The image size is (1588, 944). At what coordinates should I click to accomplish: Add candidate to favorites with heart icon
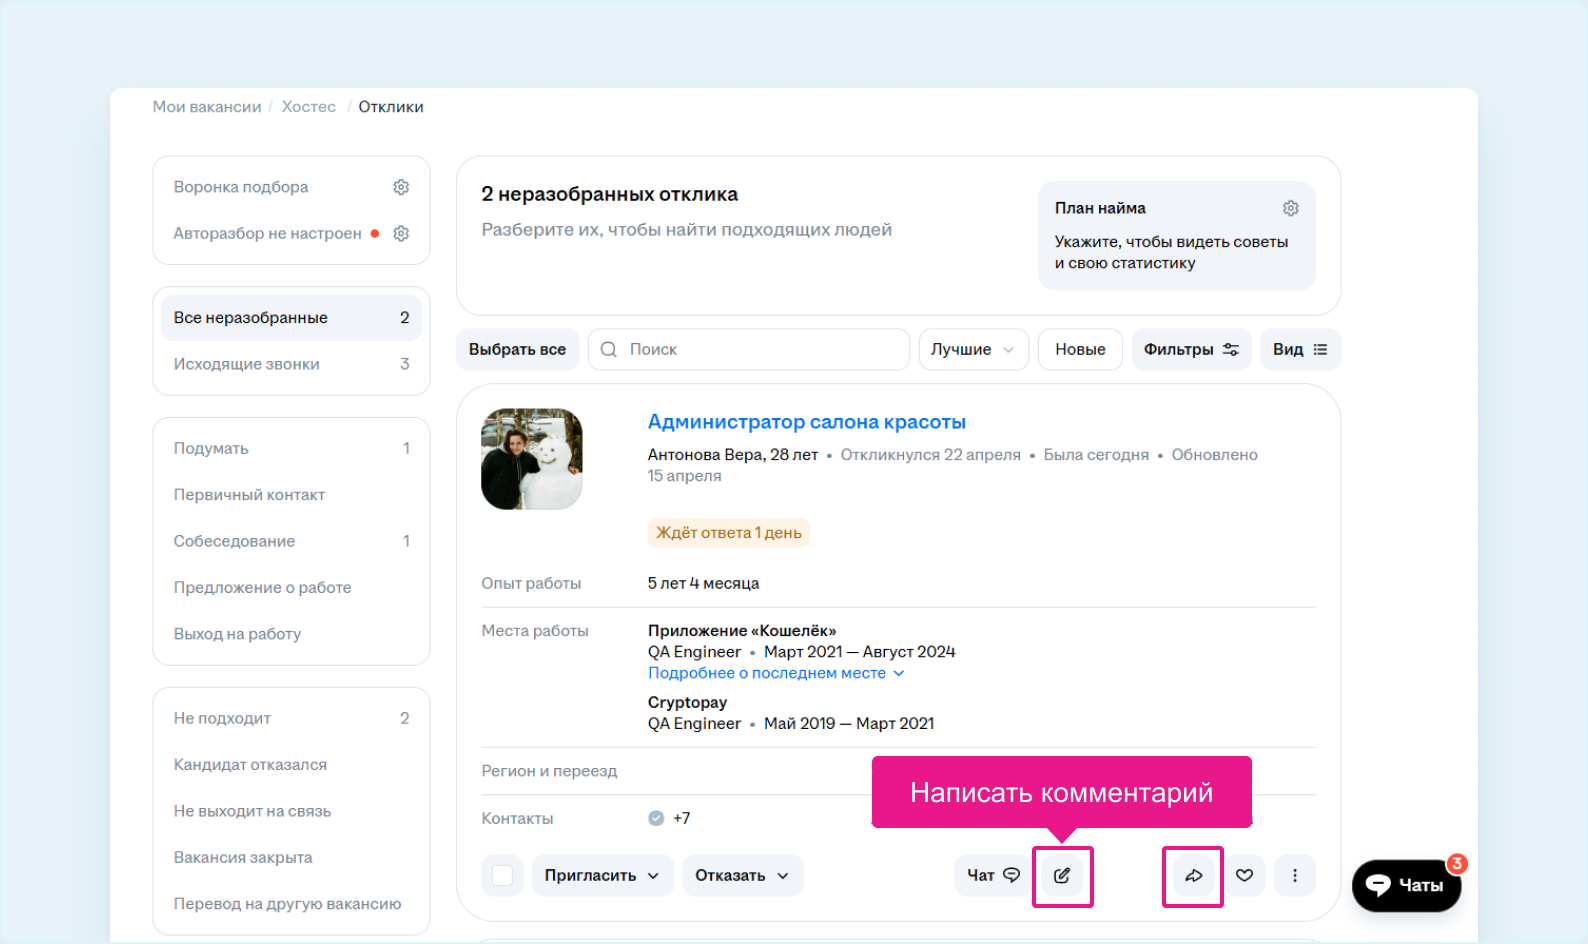1244,876
